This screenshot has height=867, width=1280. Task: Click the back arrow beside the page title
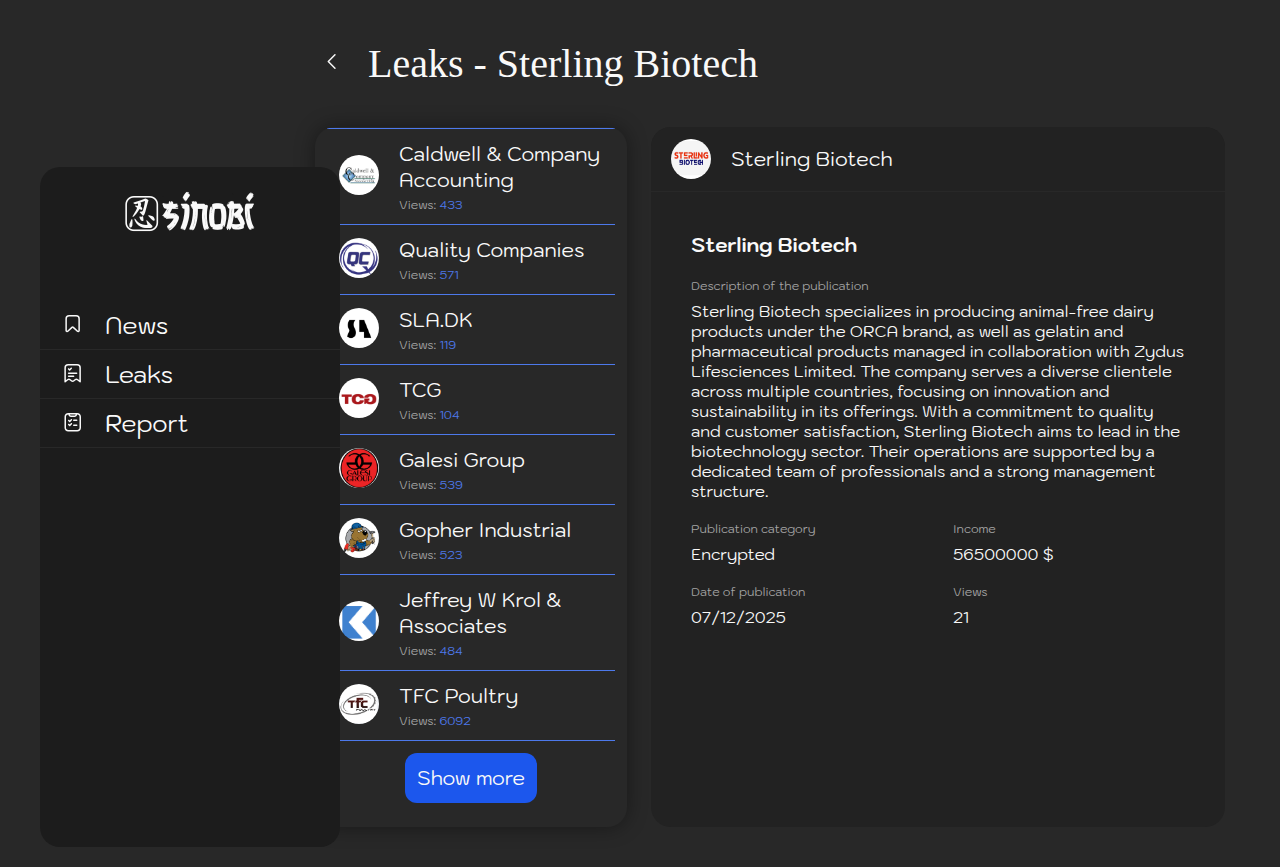(332, 62)
